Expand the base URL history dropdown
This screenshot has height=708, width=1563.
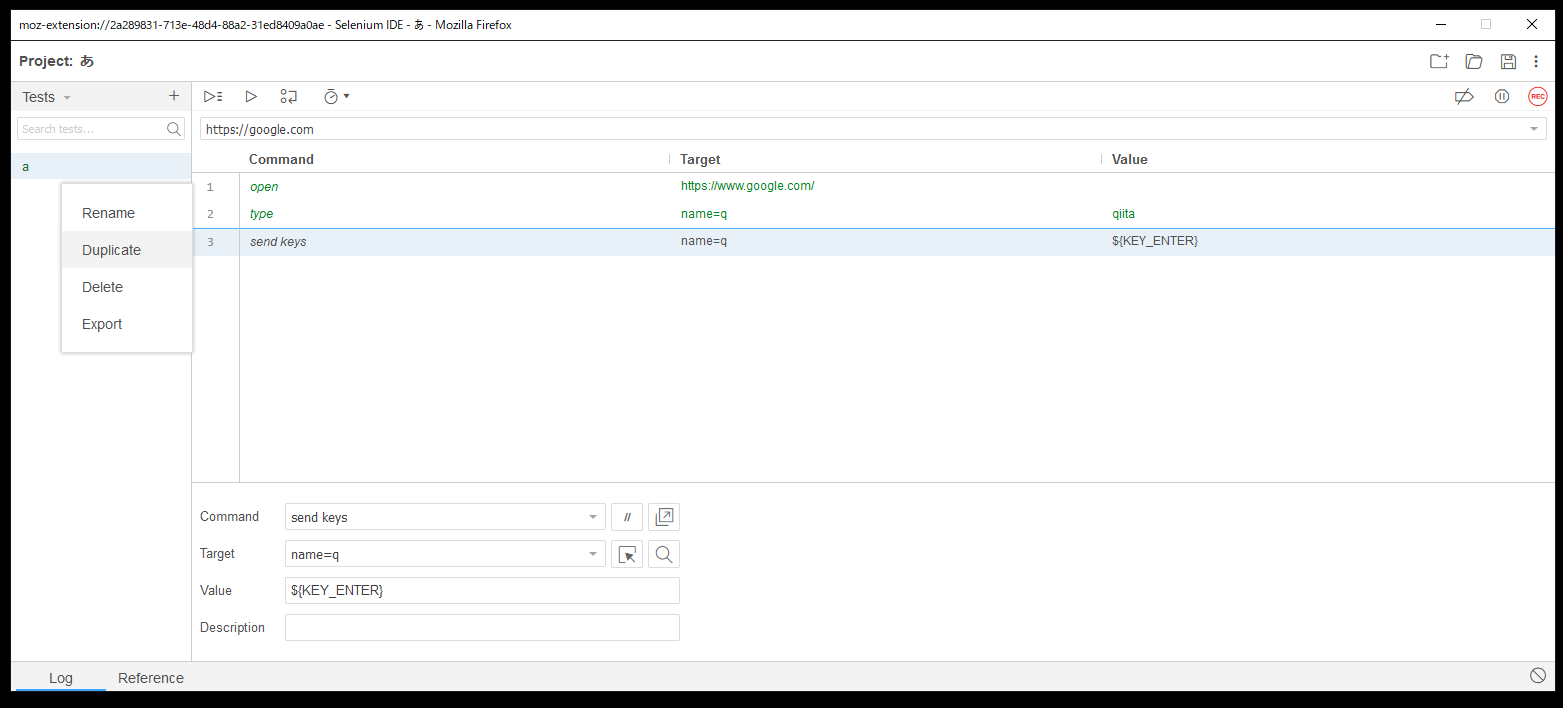point(1534,129)
